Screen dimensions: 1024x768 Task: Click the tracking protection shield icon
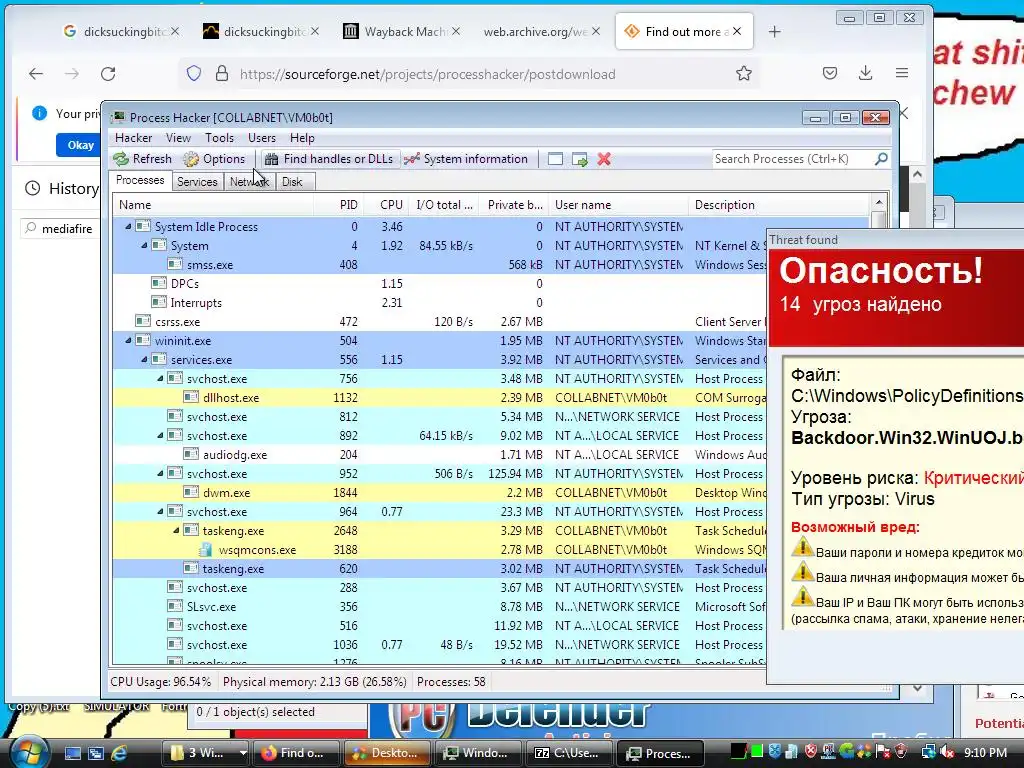point(194,73)
